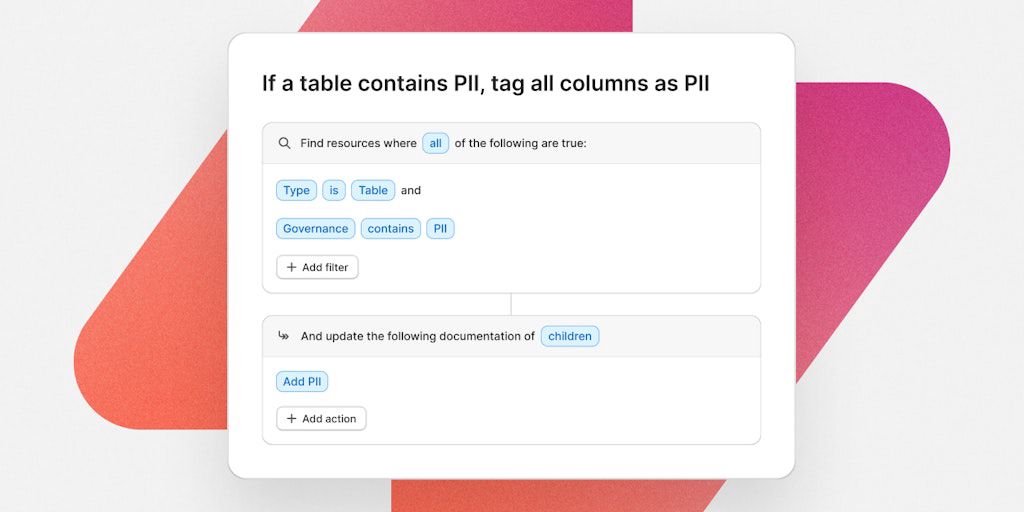The width and height of the screenshot is (1024, 512).
Task: Open the 'Governance' field chip
Action: pos(315,229)
